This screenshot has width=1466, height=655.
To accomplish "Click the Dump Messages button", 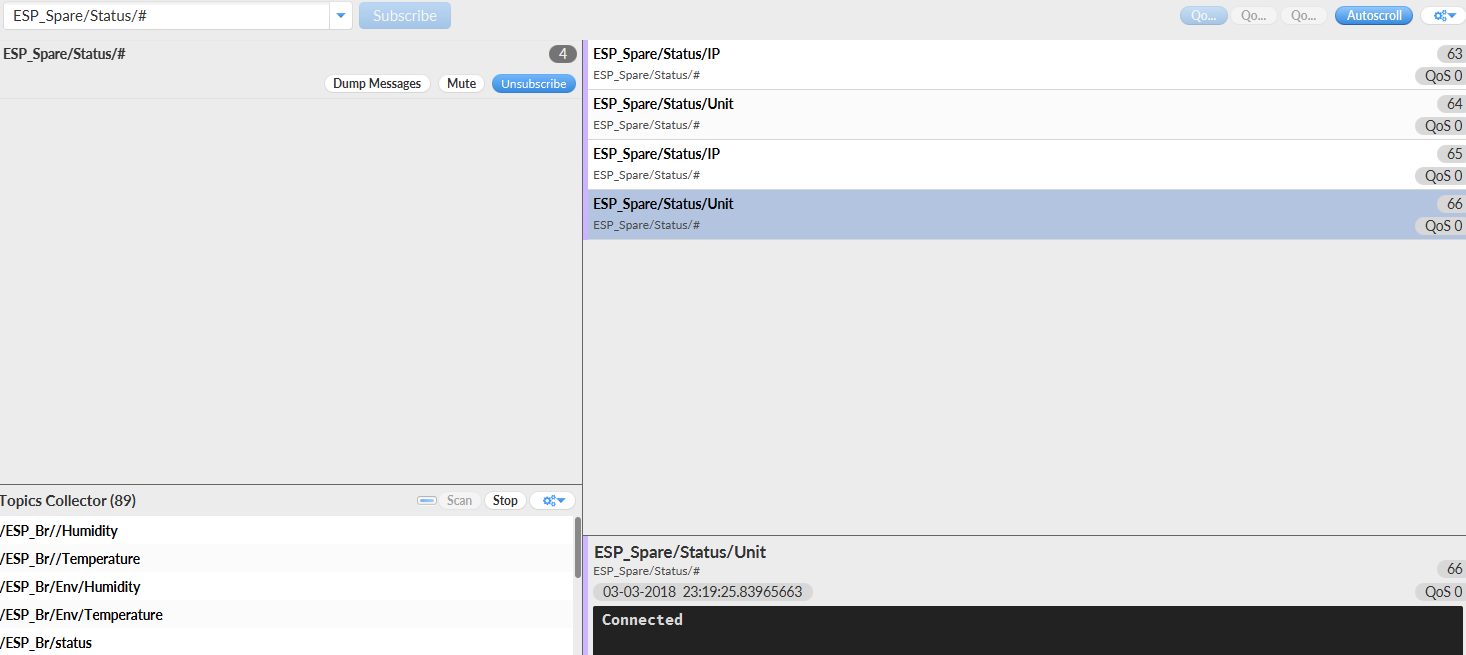I will pos(377,83).
